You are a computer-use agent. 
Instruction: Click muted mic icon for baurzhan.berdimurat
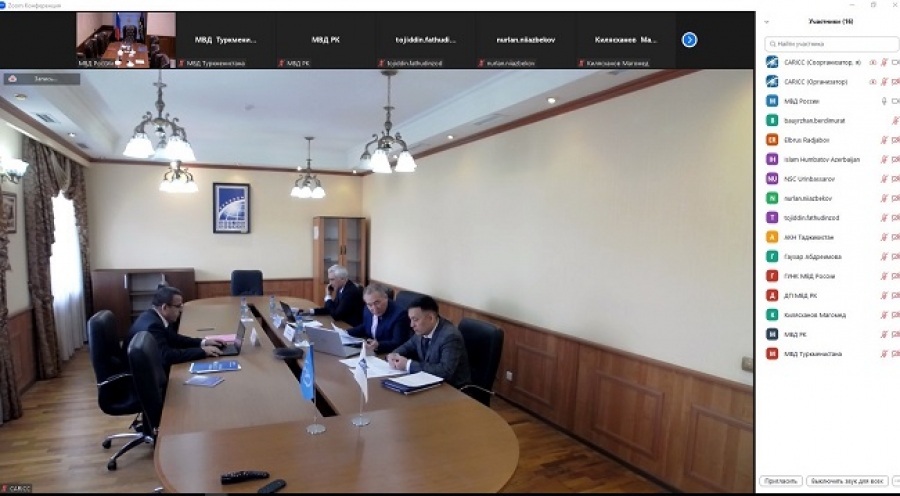click(x=894, y=120)
